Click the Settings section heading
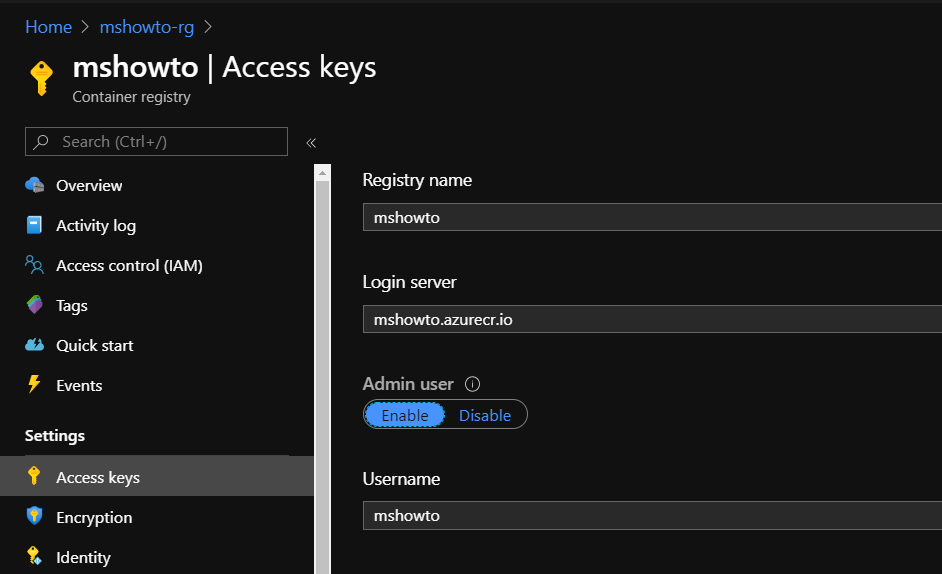The image size is (942, 574). [x=55, y=436]
